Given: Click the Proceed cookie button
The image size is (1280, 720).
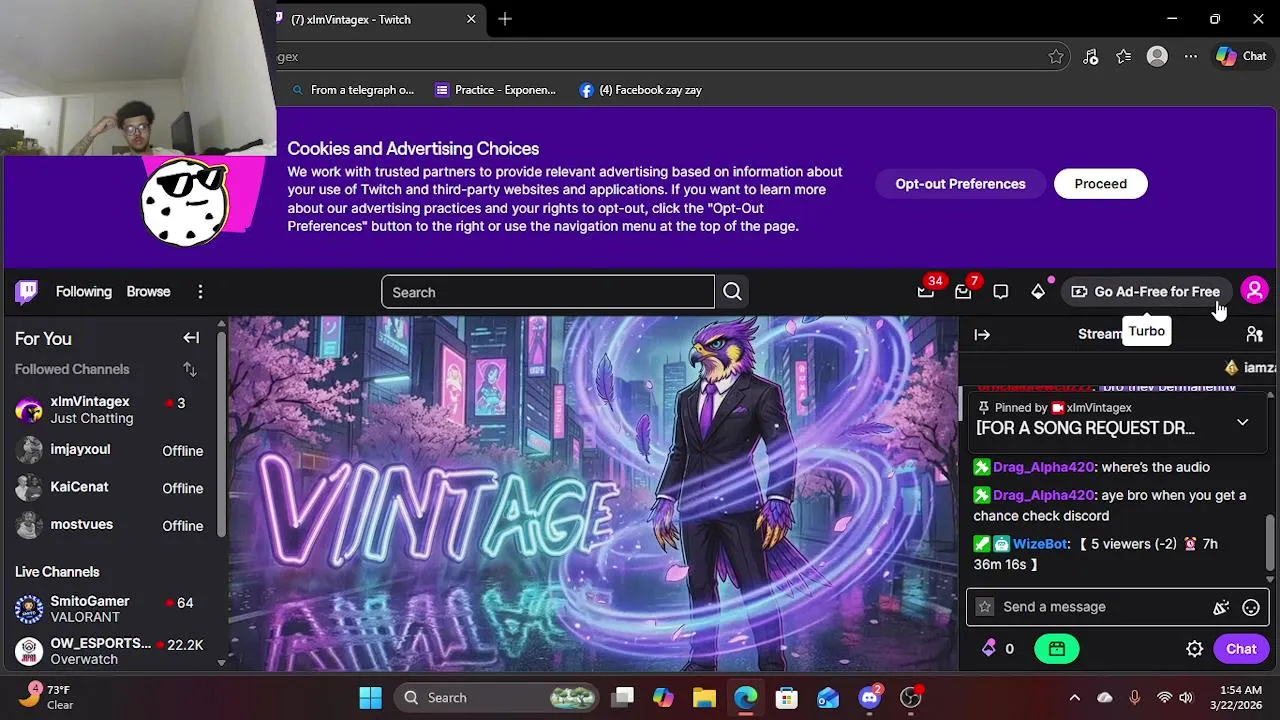Looking at the screenshot, I should pos(1100,184).
